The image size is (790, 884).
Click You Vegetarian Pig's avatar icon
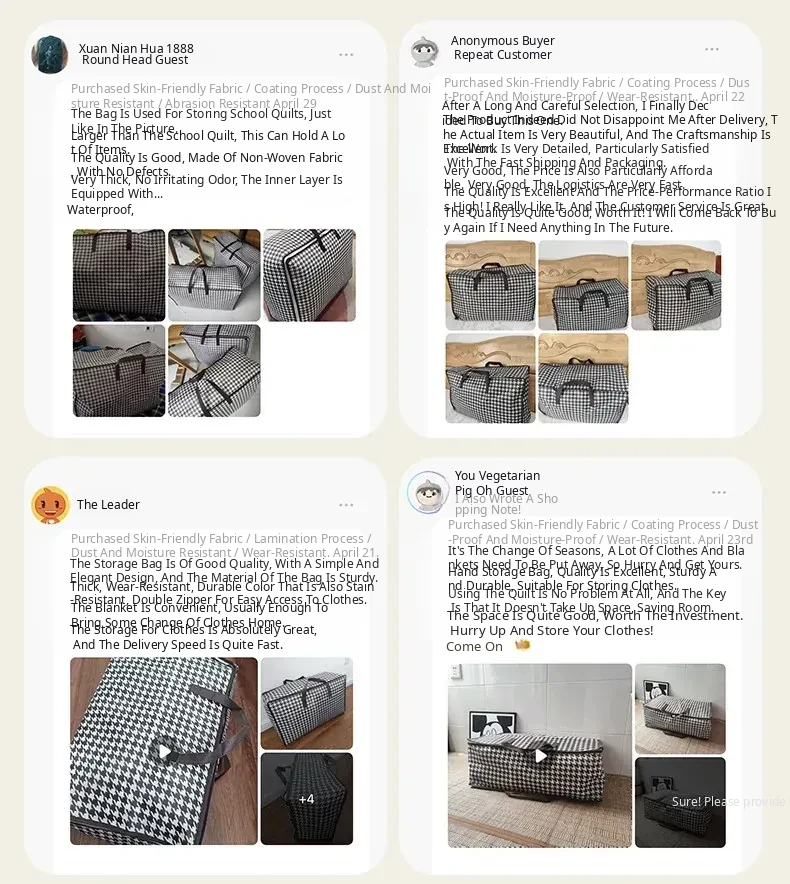point(429,492)
